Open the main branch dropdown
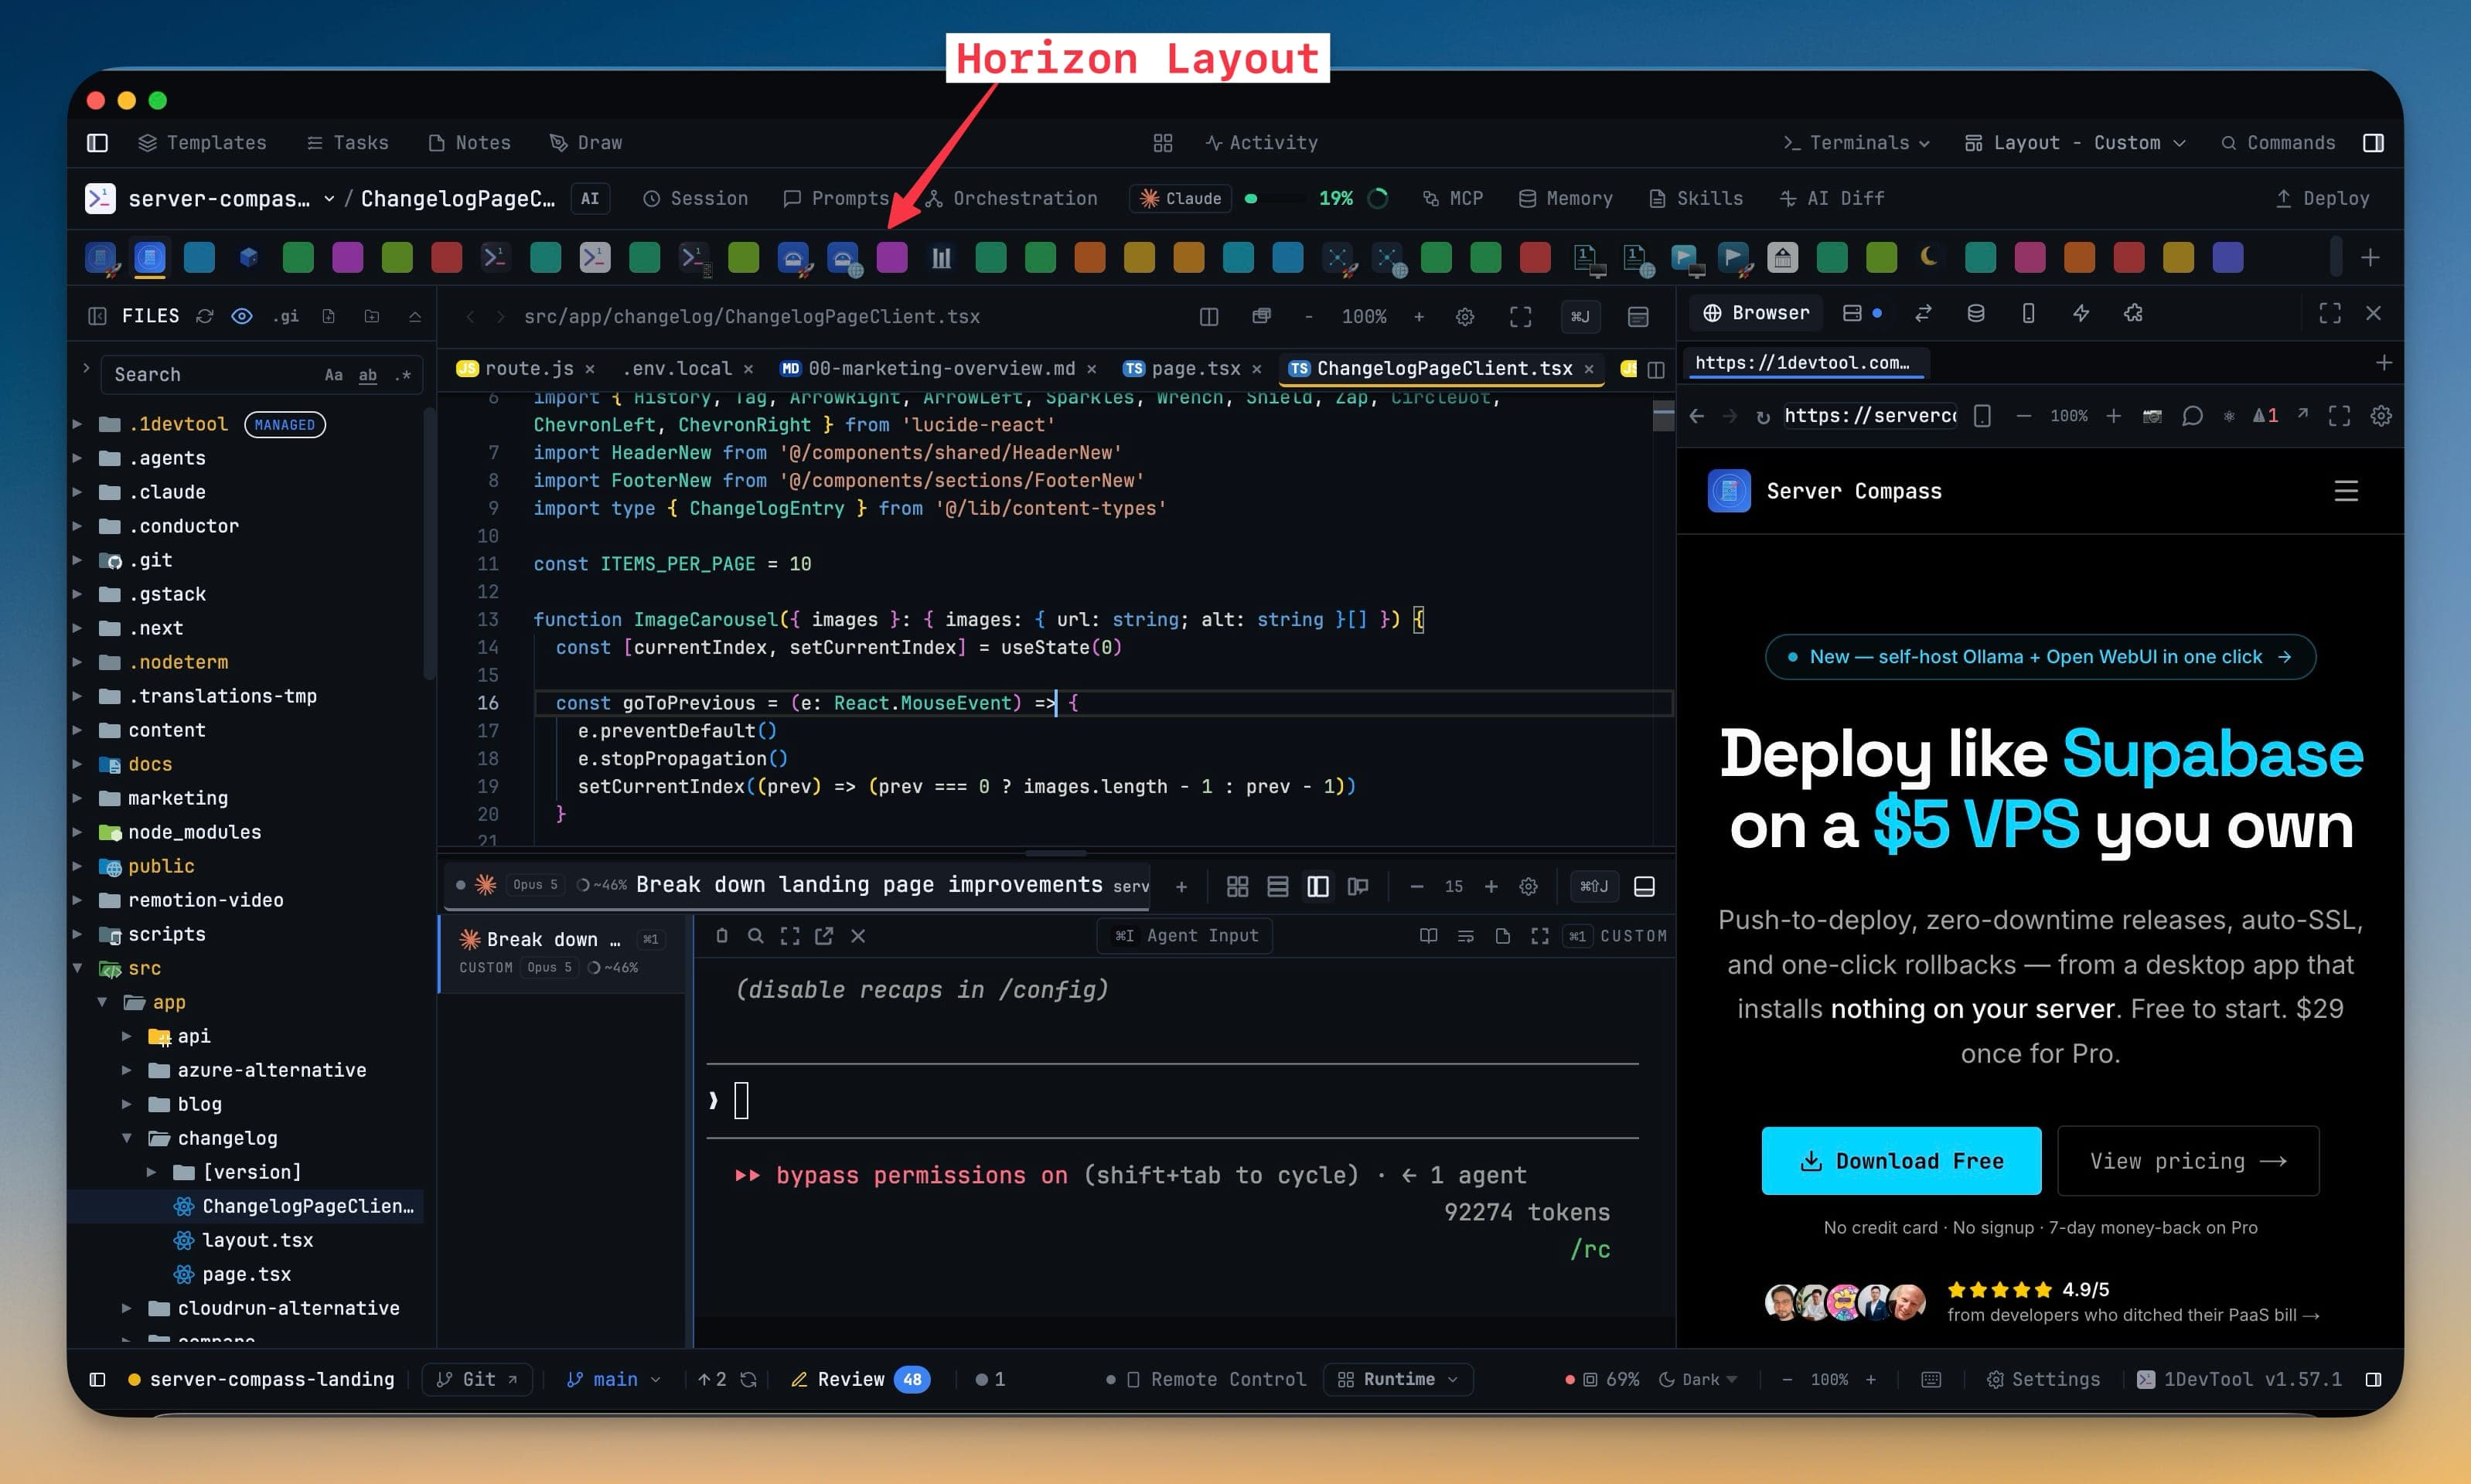 click(613, 1380)
